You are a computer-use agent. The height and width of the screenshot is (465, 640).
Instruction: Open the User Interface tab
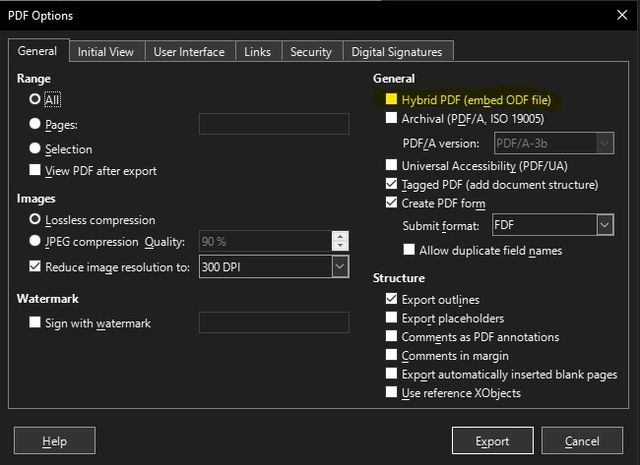pos(189,52)
